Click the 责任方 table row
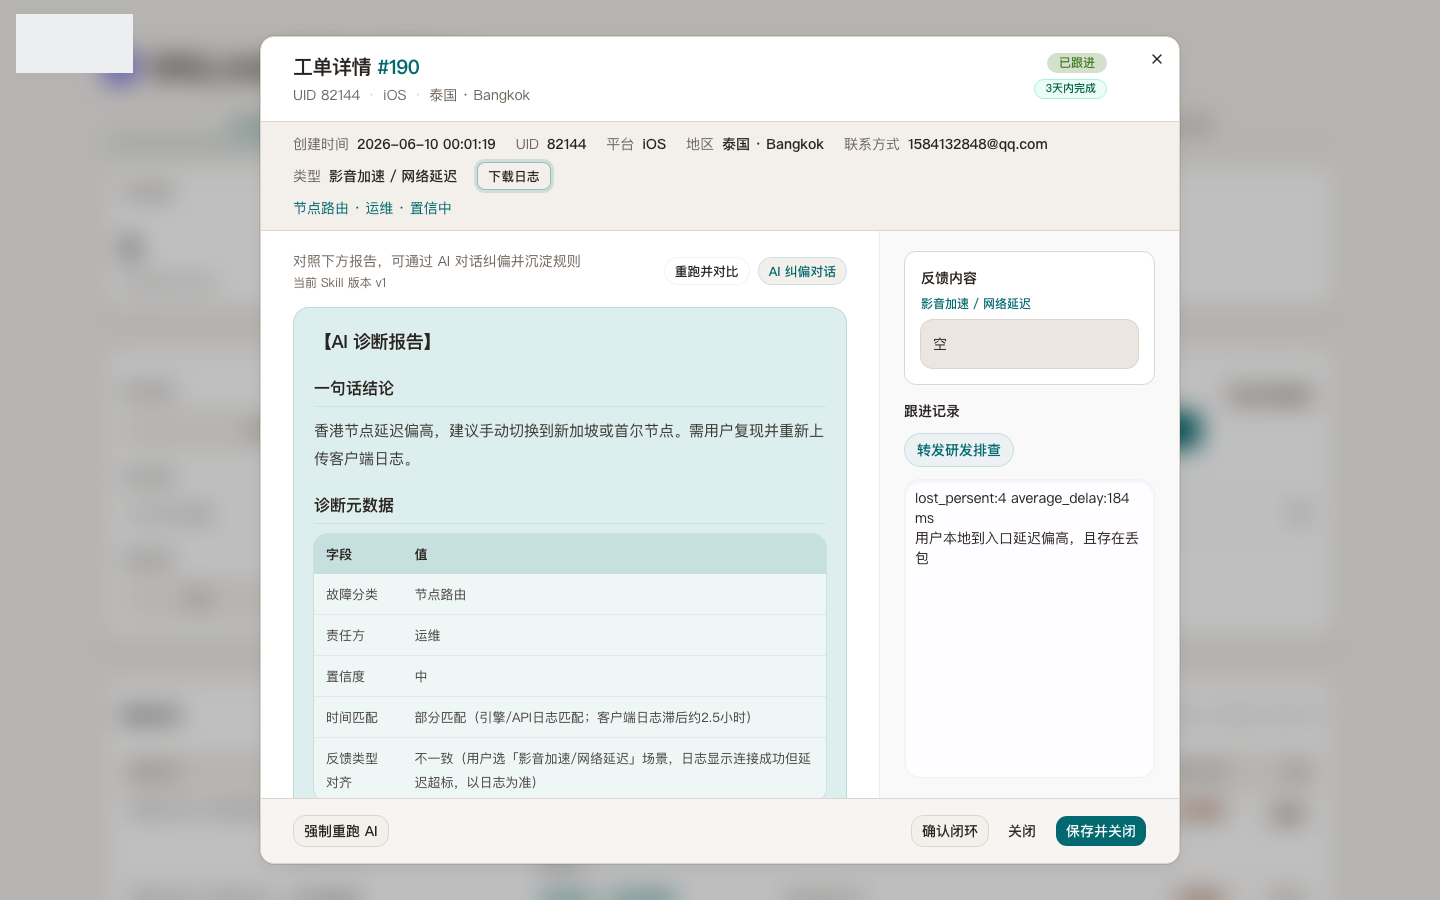This screenshot has height=900, width=1440. pos(570,635)
